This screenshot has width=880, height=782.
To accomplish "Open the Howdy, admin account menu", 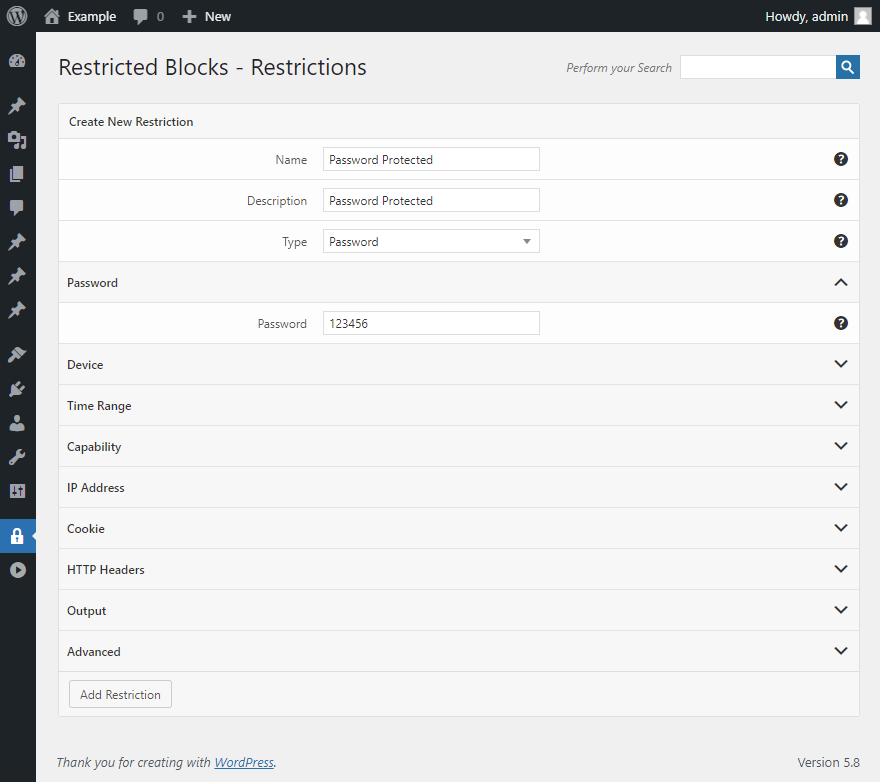I will [818, 16].
